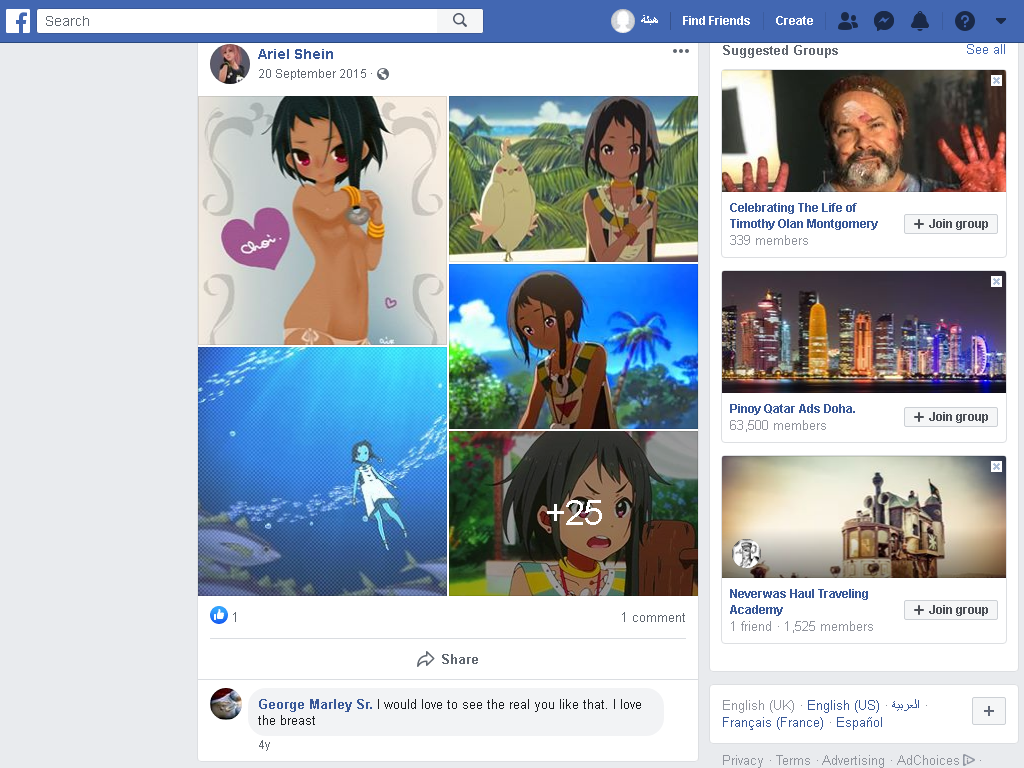Open the post options three-dots menu
Viewport: 1024px width, 768px height.
(680, 51)
